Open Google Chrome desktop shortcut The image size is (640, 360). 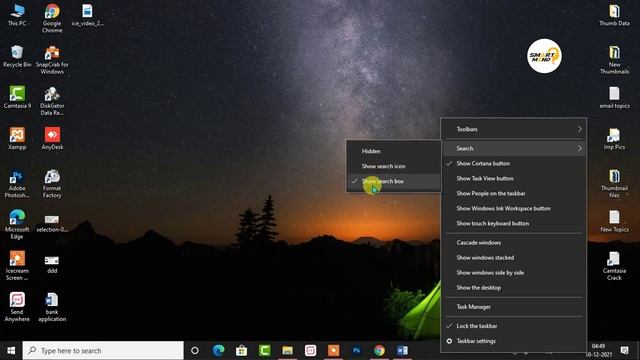52,18
